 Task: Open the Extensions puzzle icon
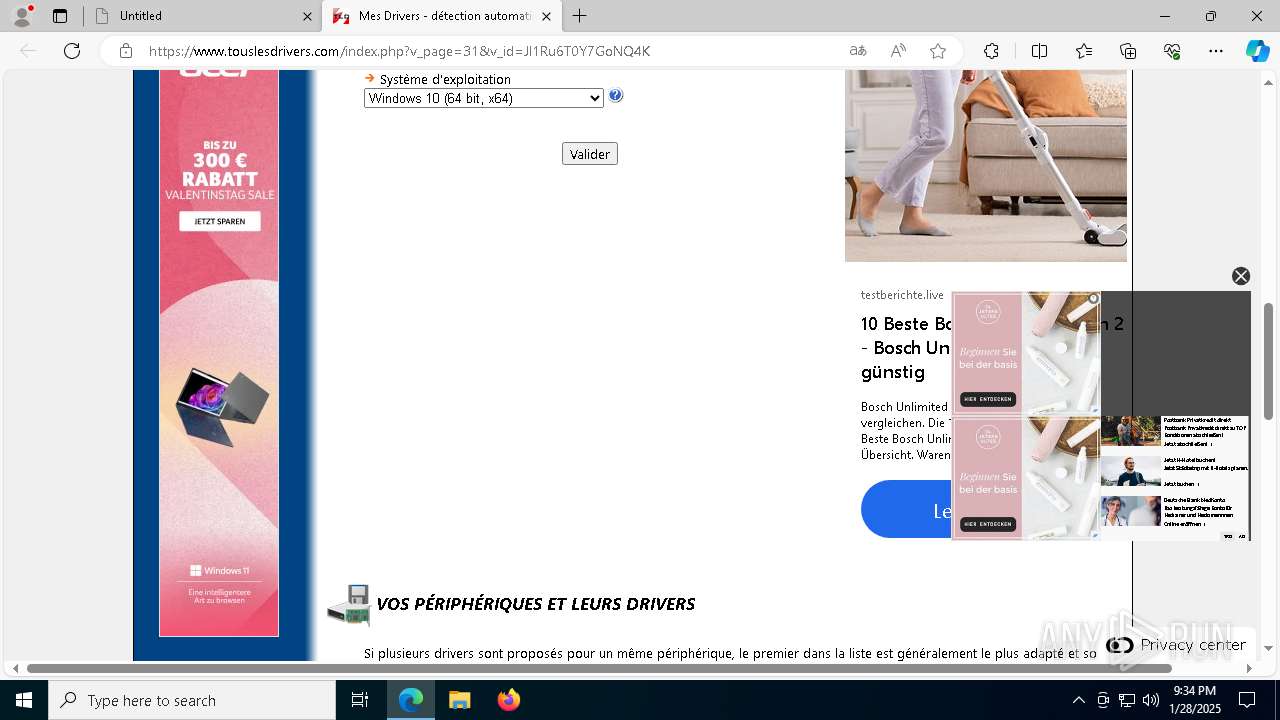pos(991,51)
